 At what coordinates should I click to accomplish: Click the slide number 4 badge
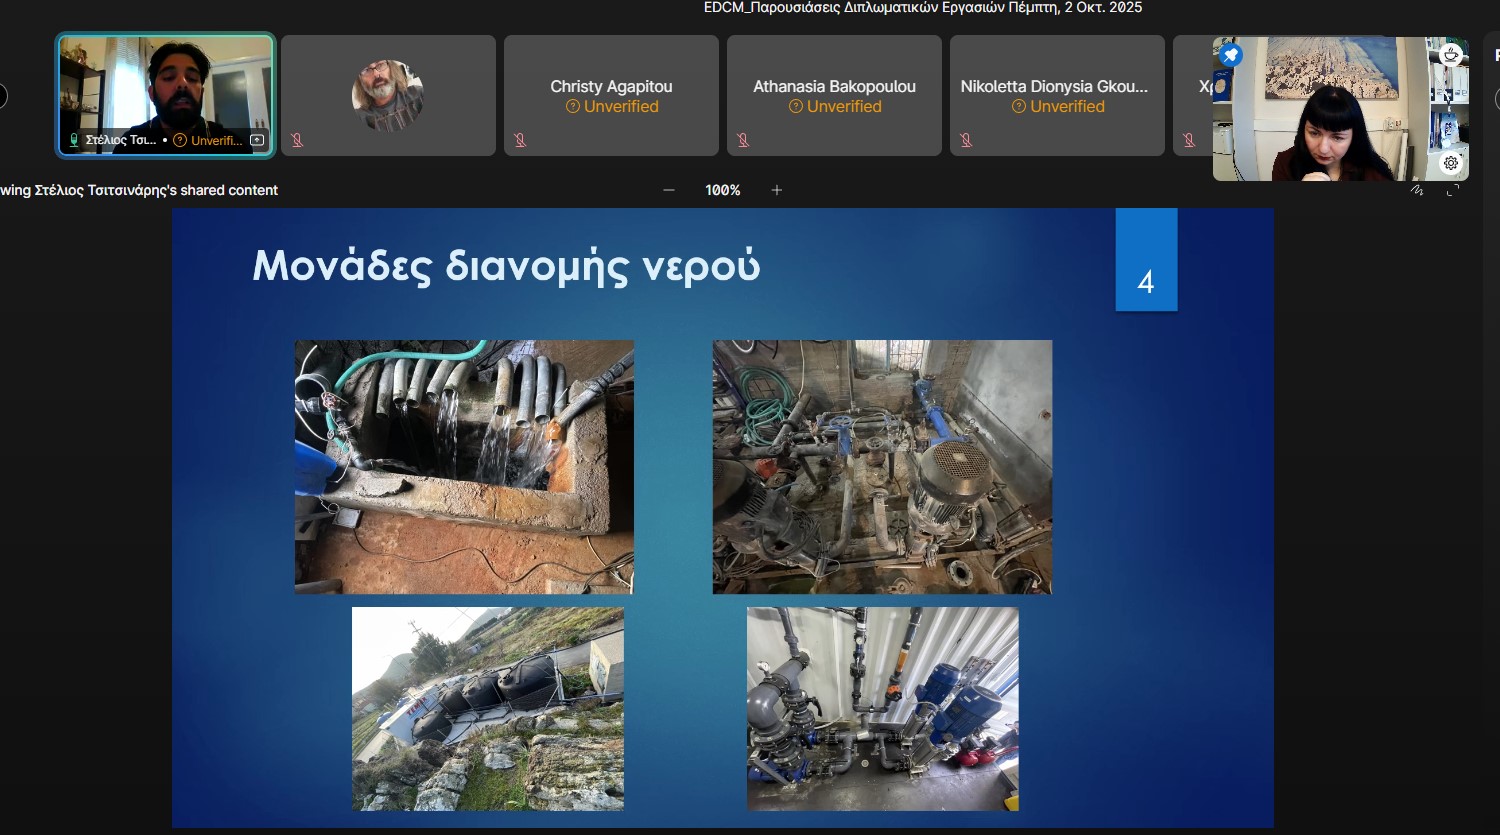coord(1146,260)
